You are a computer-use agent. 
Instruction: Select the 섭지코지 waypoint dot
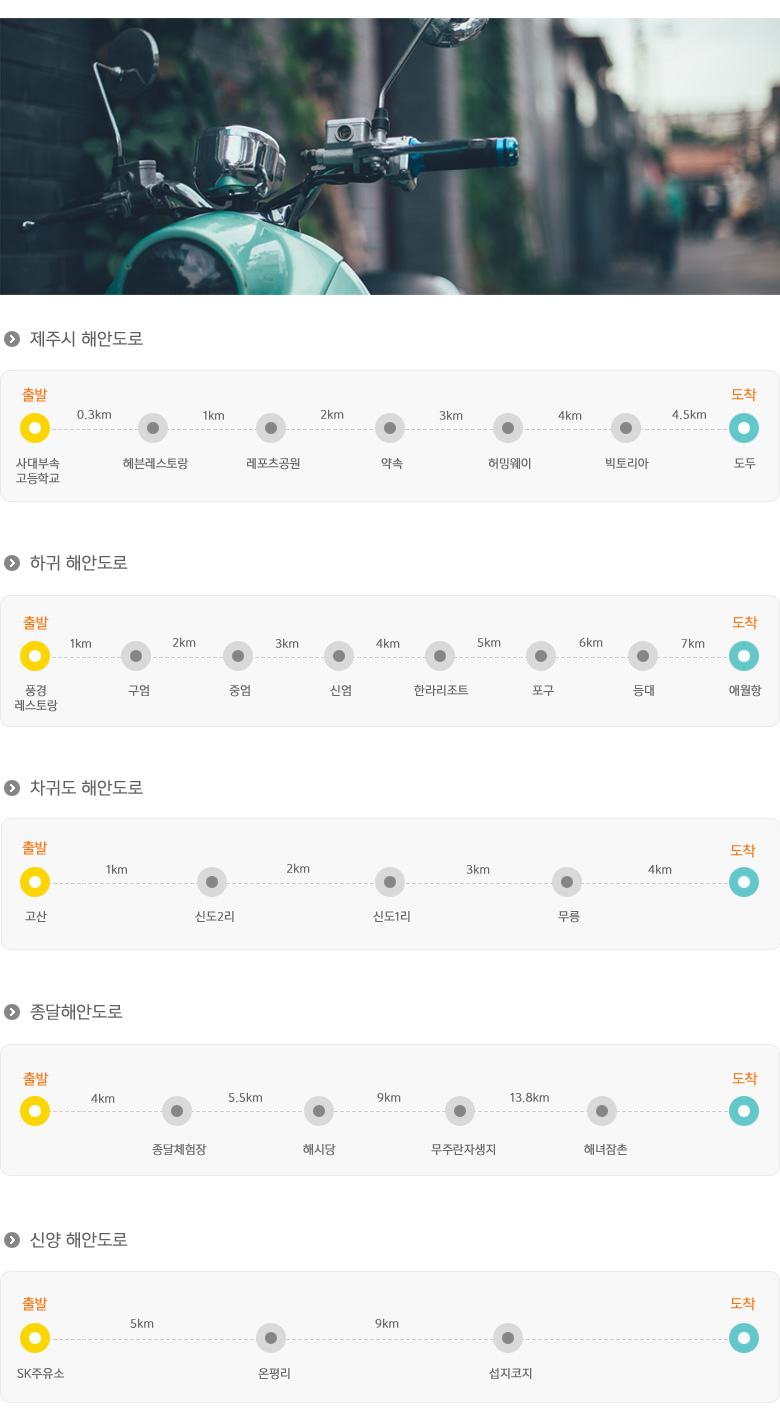508,1338
